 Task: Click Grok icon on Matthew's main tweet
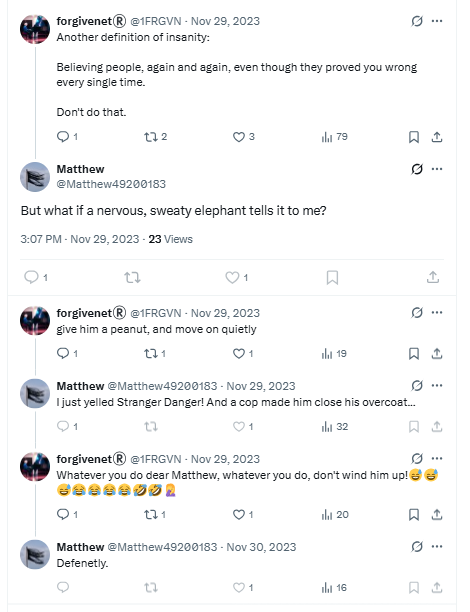(x=417, y=169)
